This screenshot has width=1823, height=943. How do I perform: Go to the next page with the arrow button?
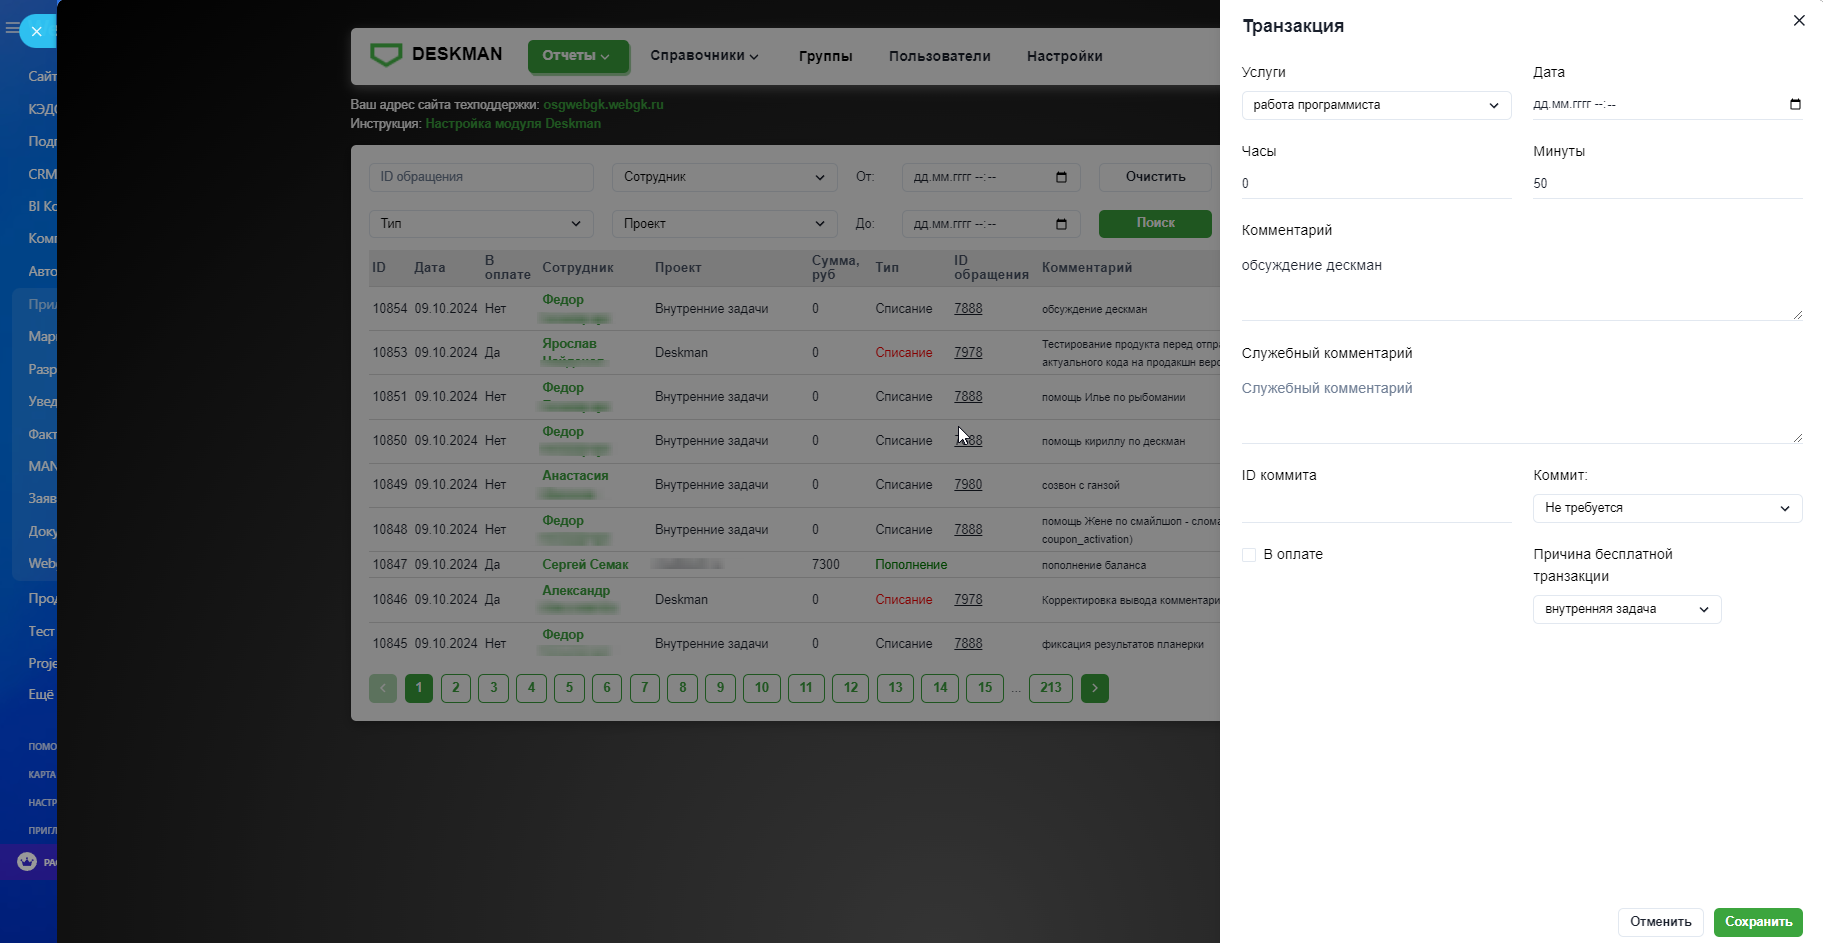click(1095, 688)
